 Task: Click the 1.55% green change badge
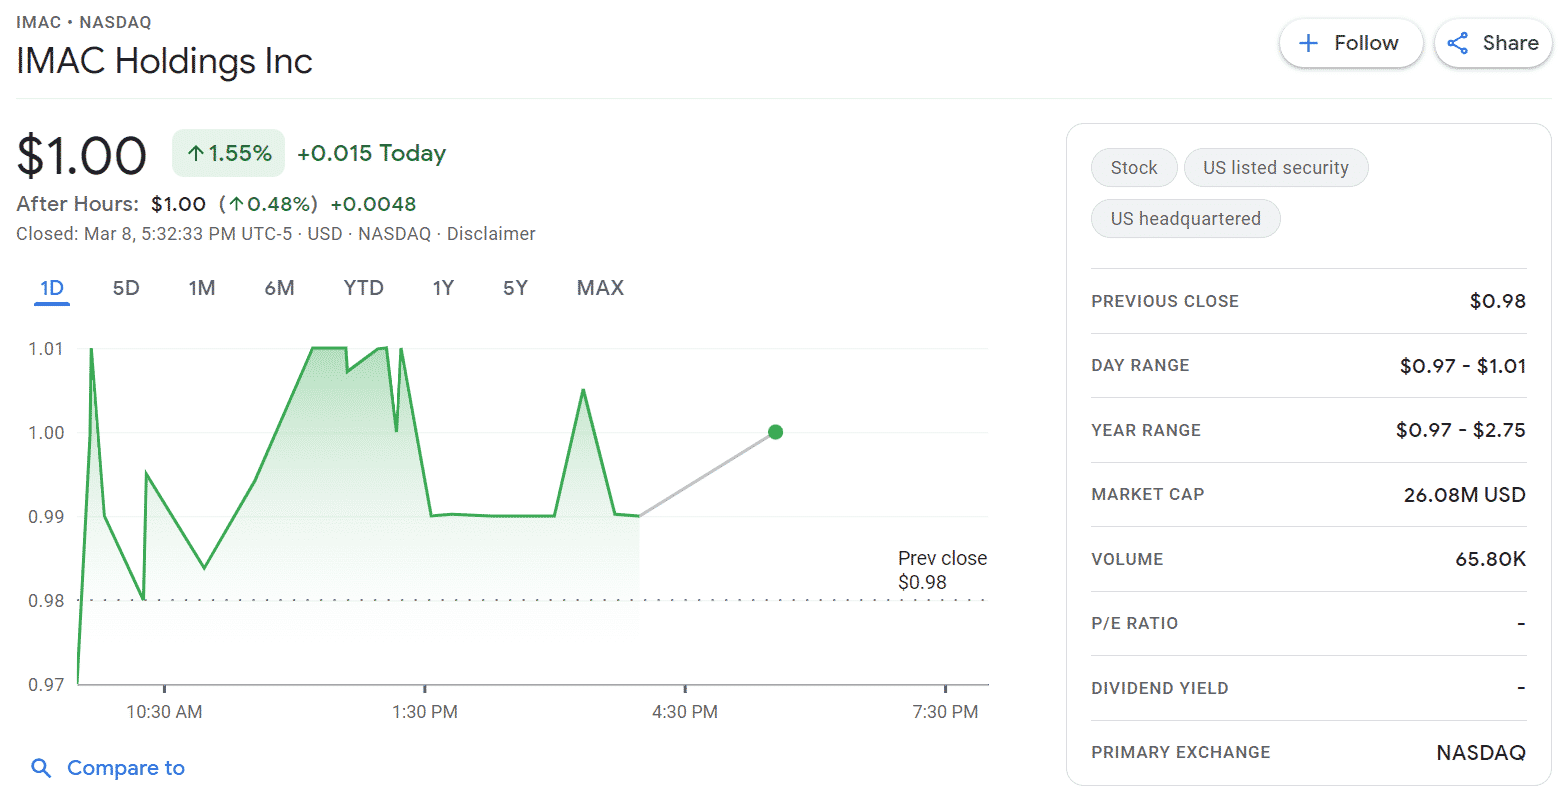(x=229, y=153)
